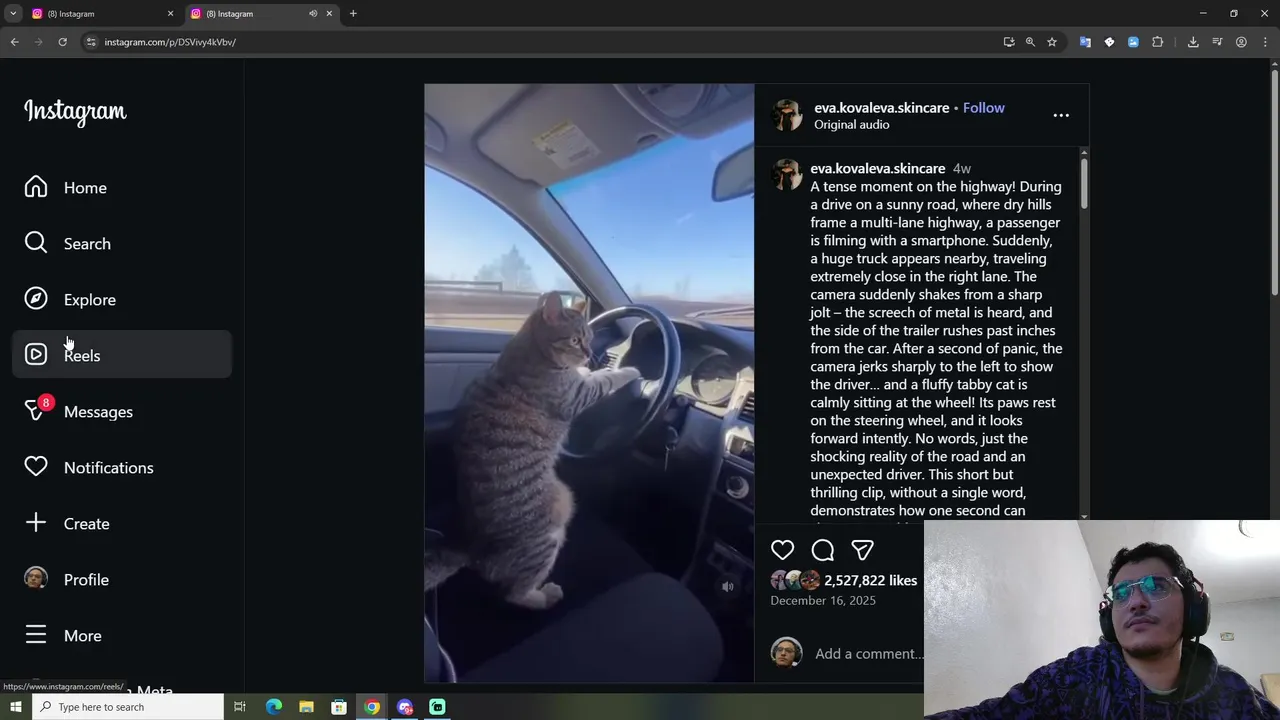Open comments via the speech bubble icon
This screenshot has width=1280, height=720.
pos(823,550)
